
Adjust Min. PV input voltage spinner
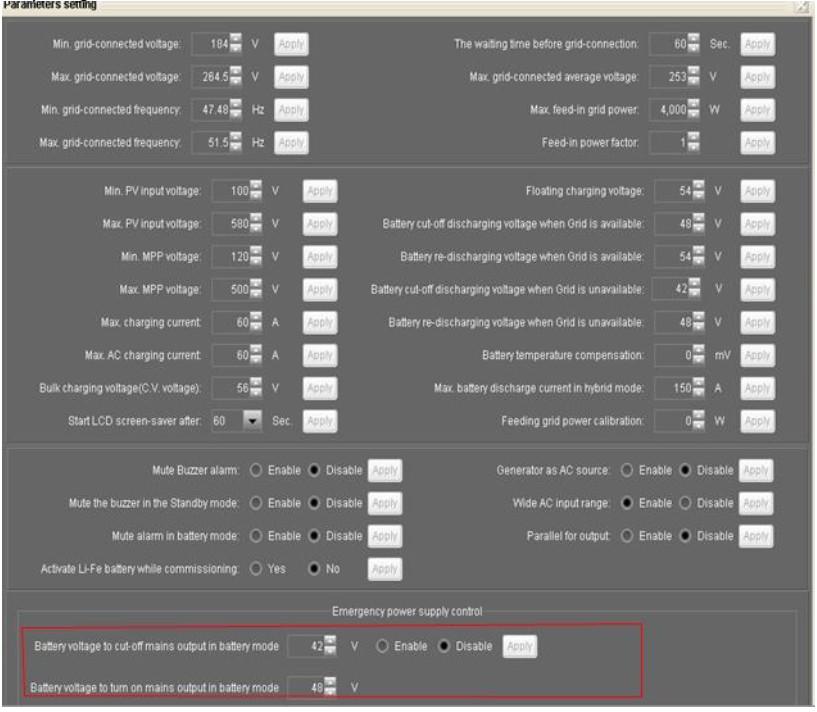256,191
